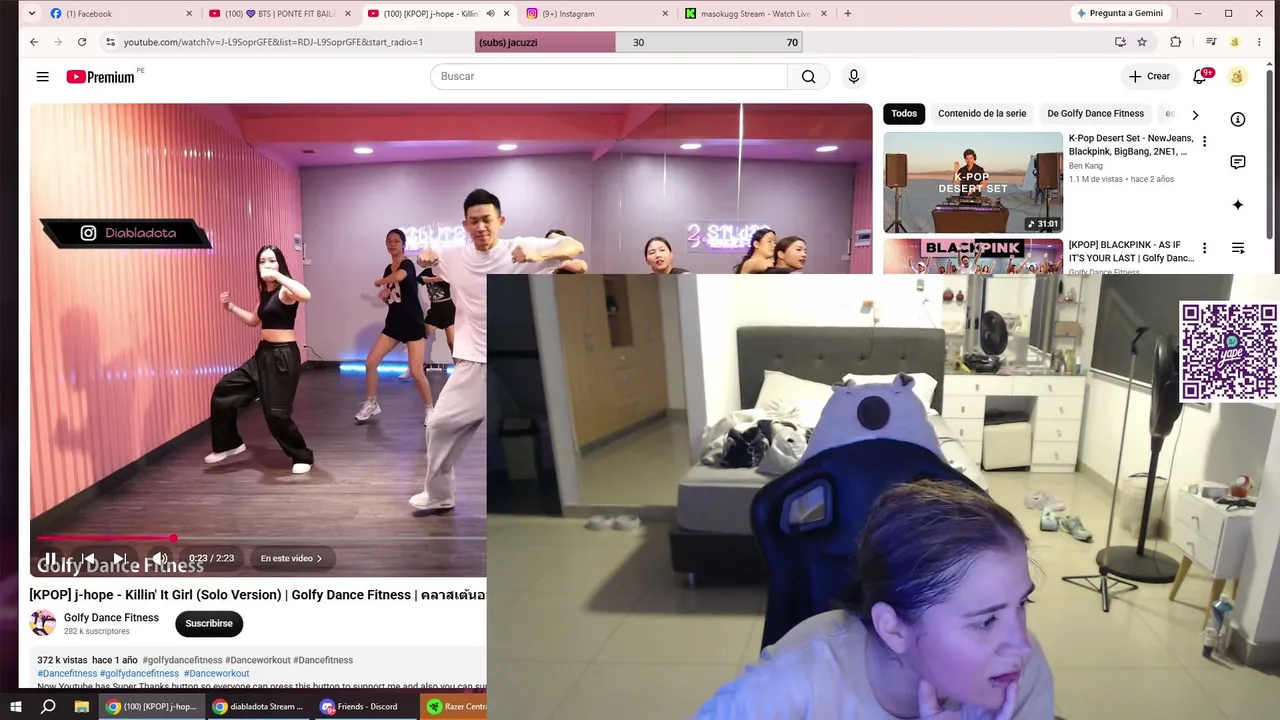Show more filter chips with right arrow
The height and width of the screenshot is (720, 1280).
(x=1195, y=115)
